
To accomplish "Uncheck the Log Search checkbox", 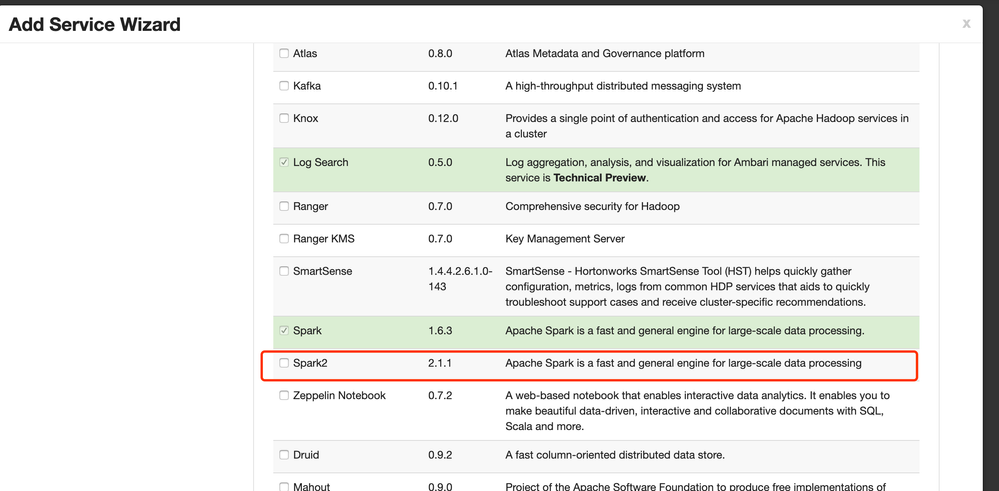I will coord(284,162).
